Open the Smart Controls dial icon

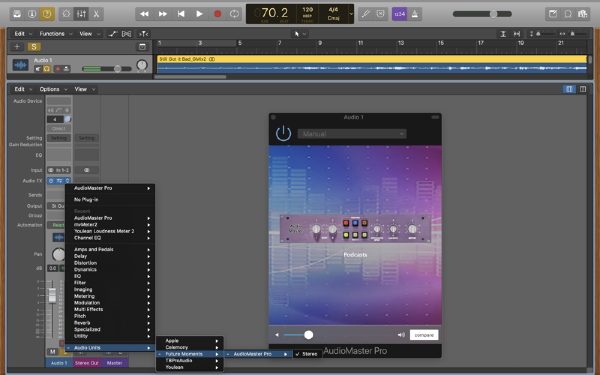click(x=66, y=14)
